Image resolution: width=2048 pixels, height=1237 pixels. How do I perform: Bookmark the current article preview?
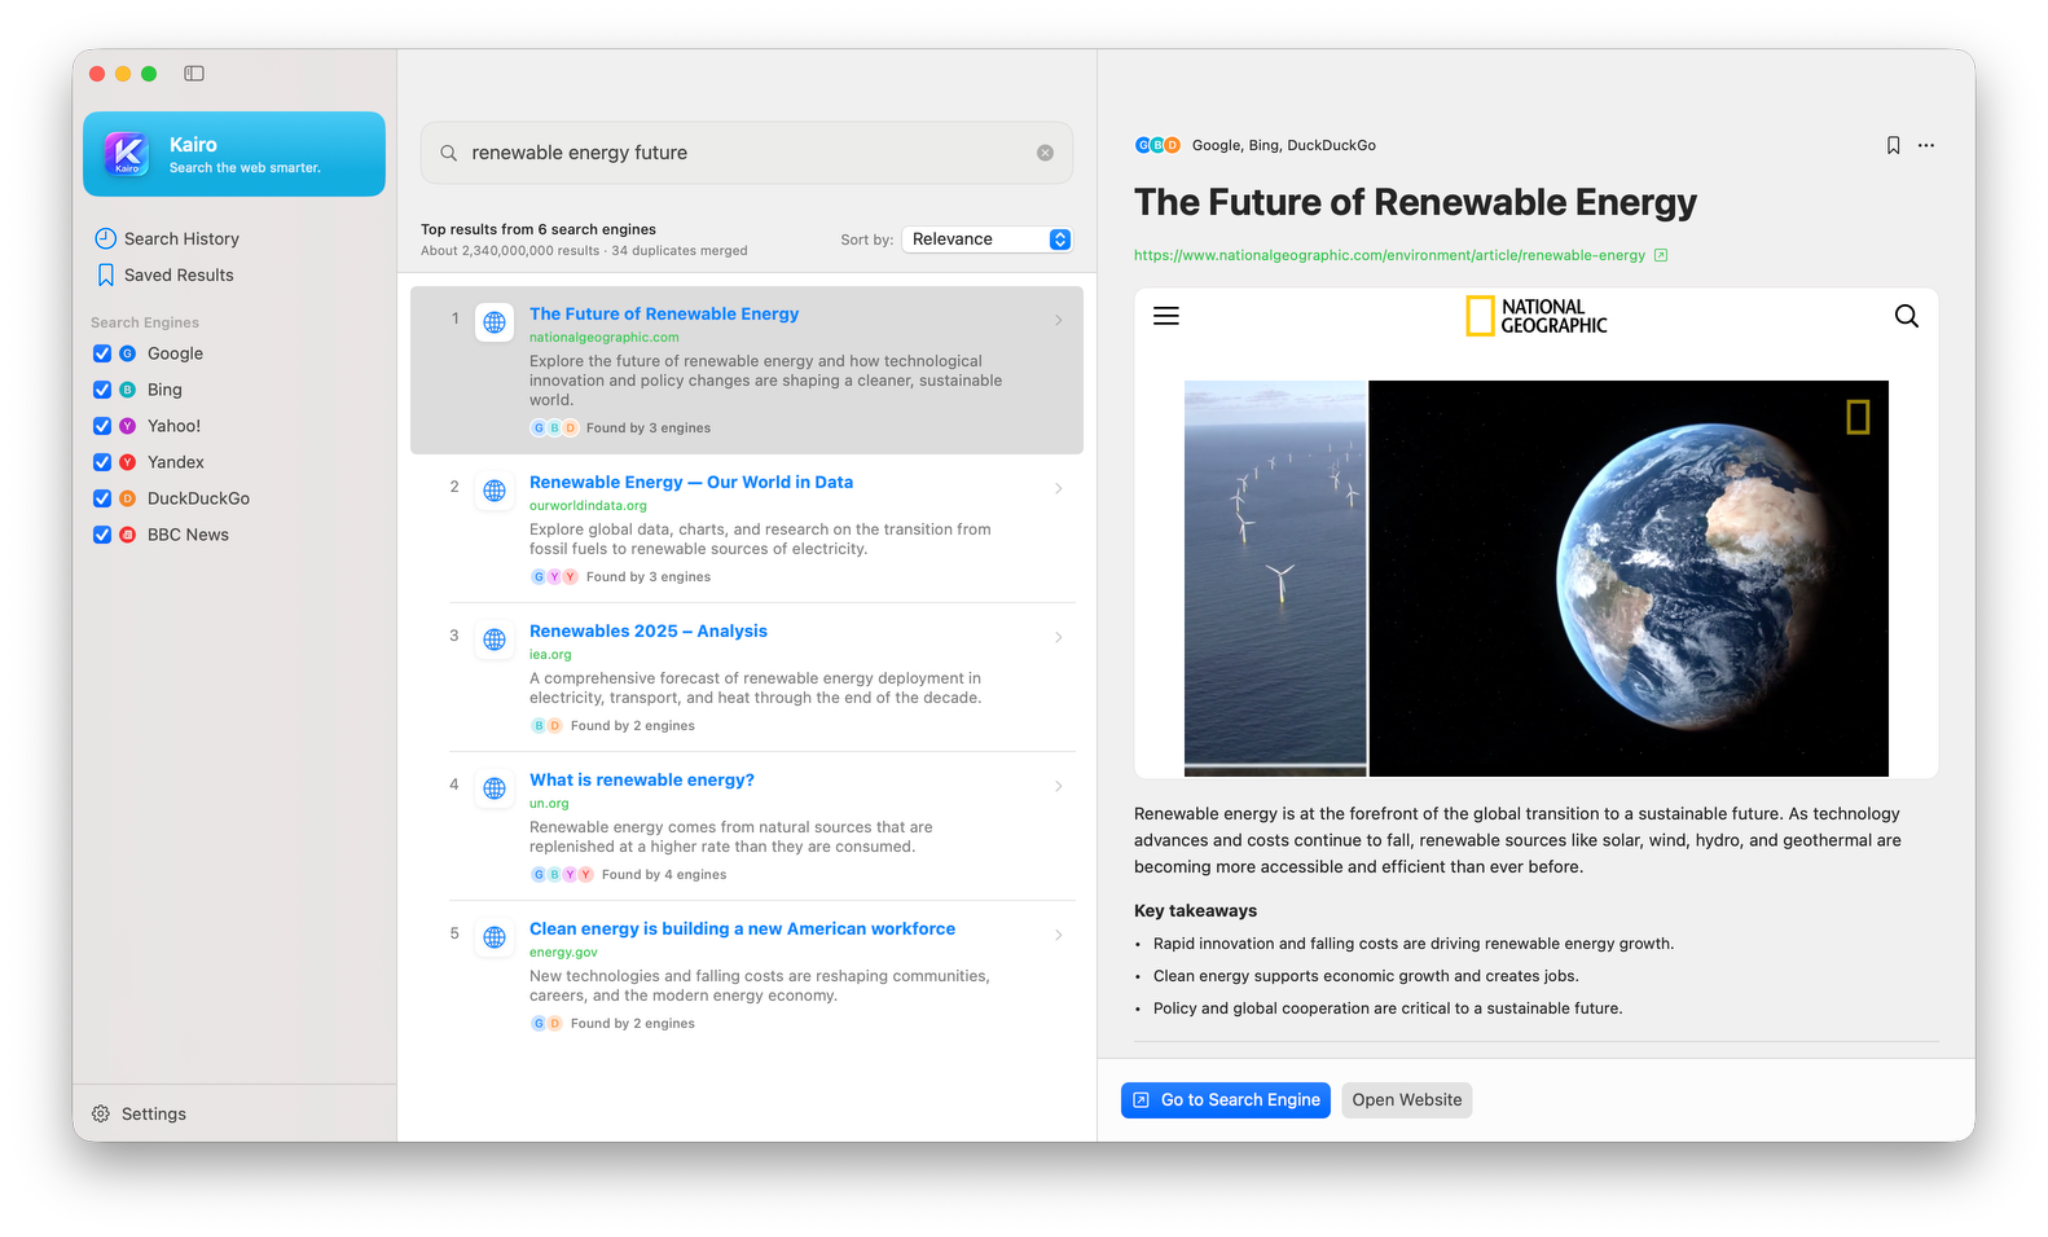click(1893, 145)
